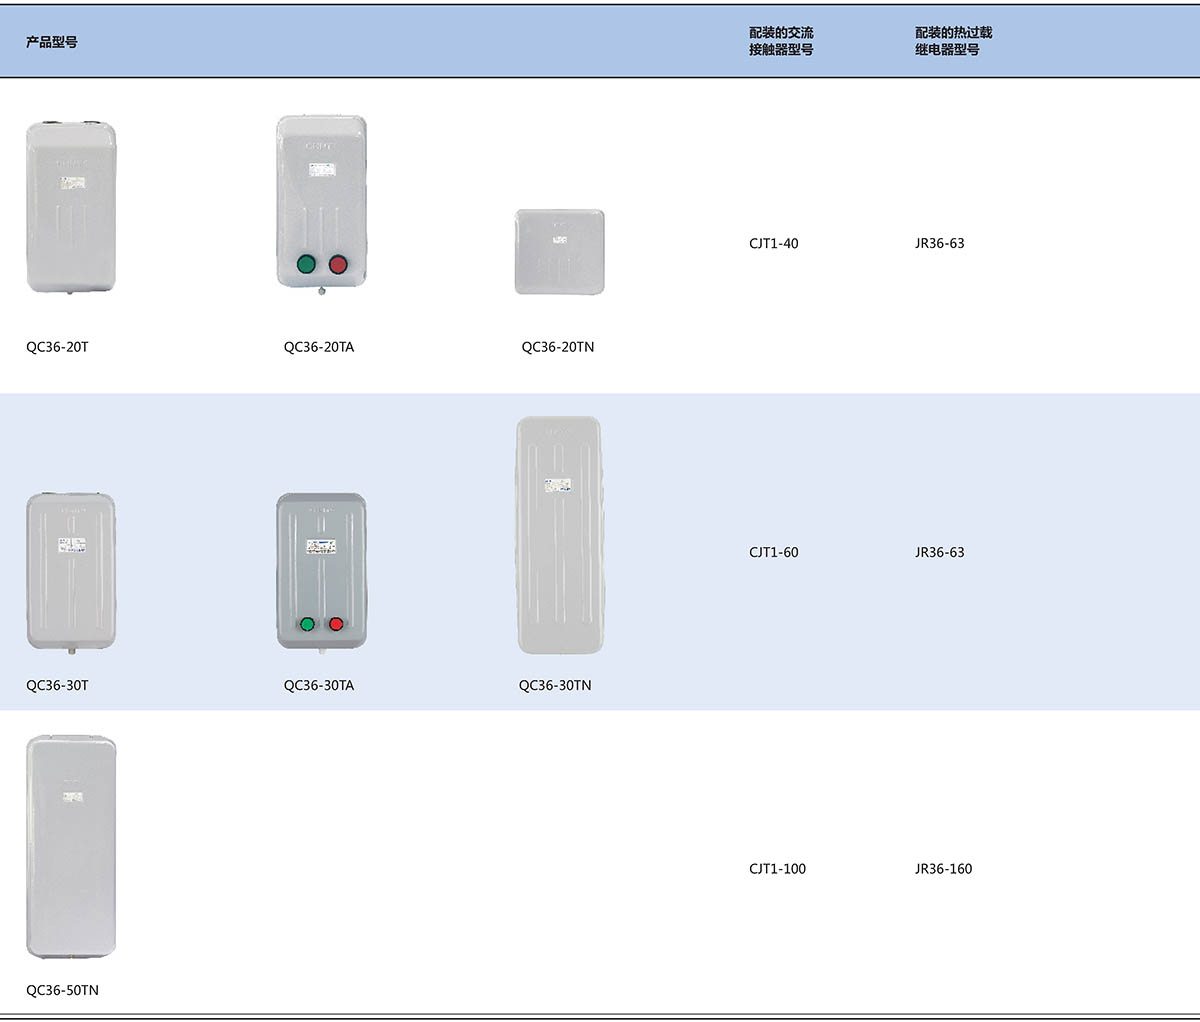Click the QC36-50TN starter product image

[71, 847]
